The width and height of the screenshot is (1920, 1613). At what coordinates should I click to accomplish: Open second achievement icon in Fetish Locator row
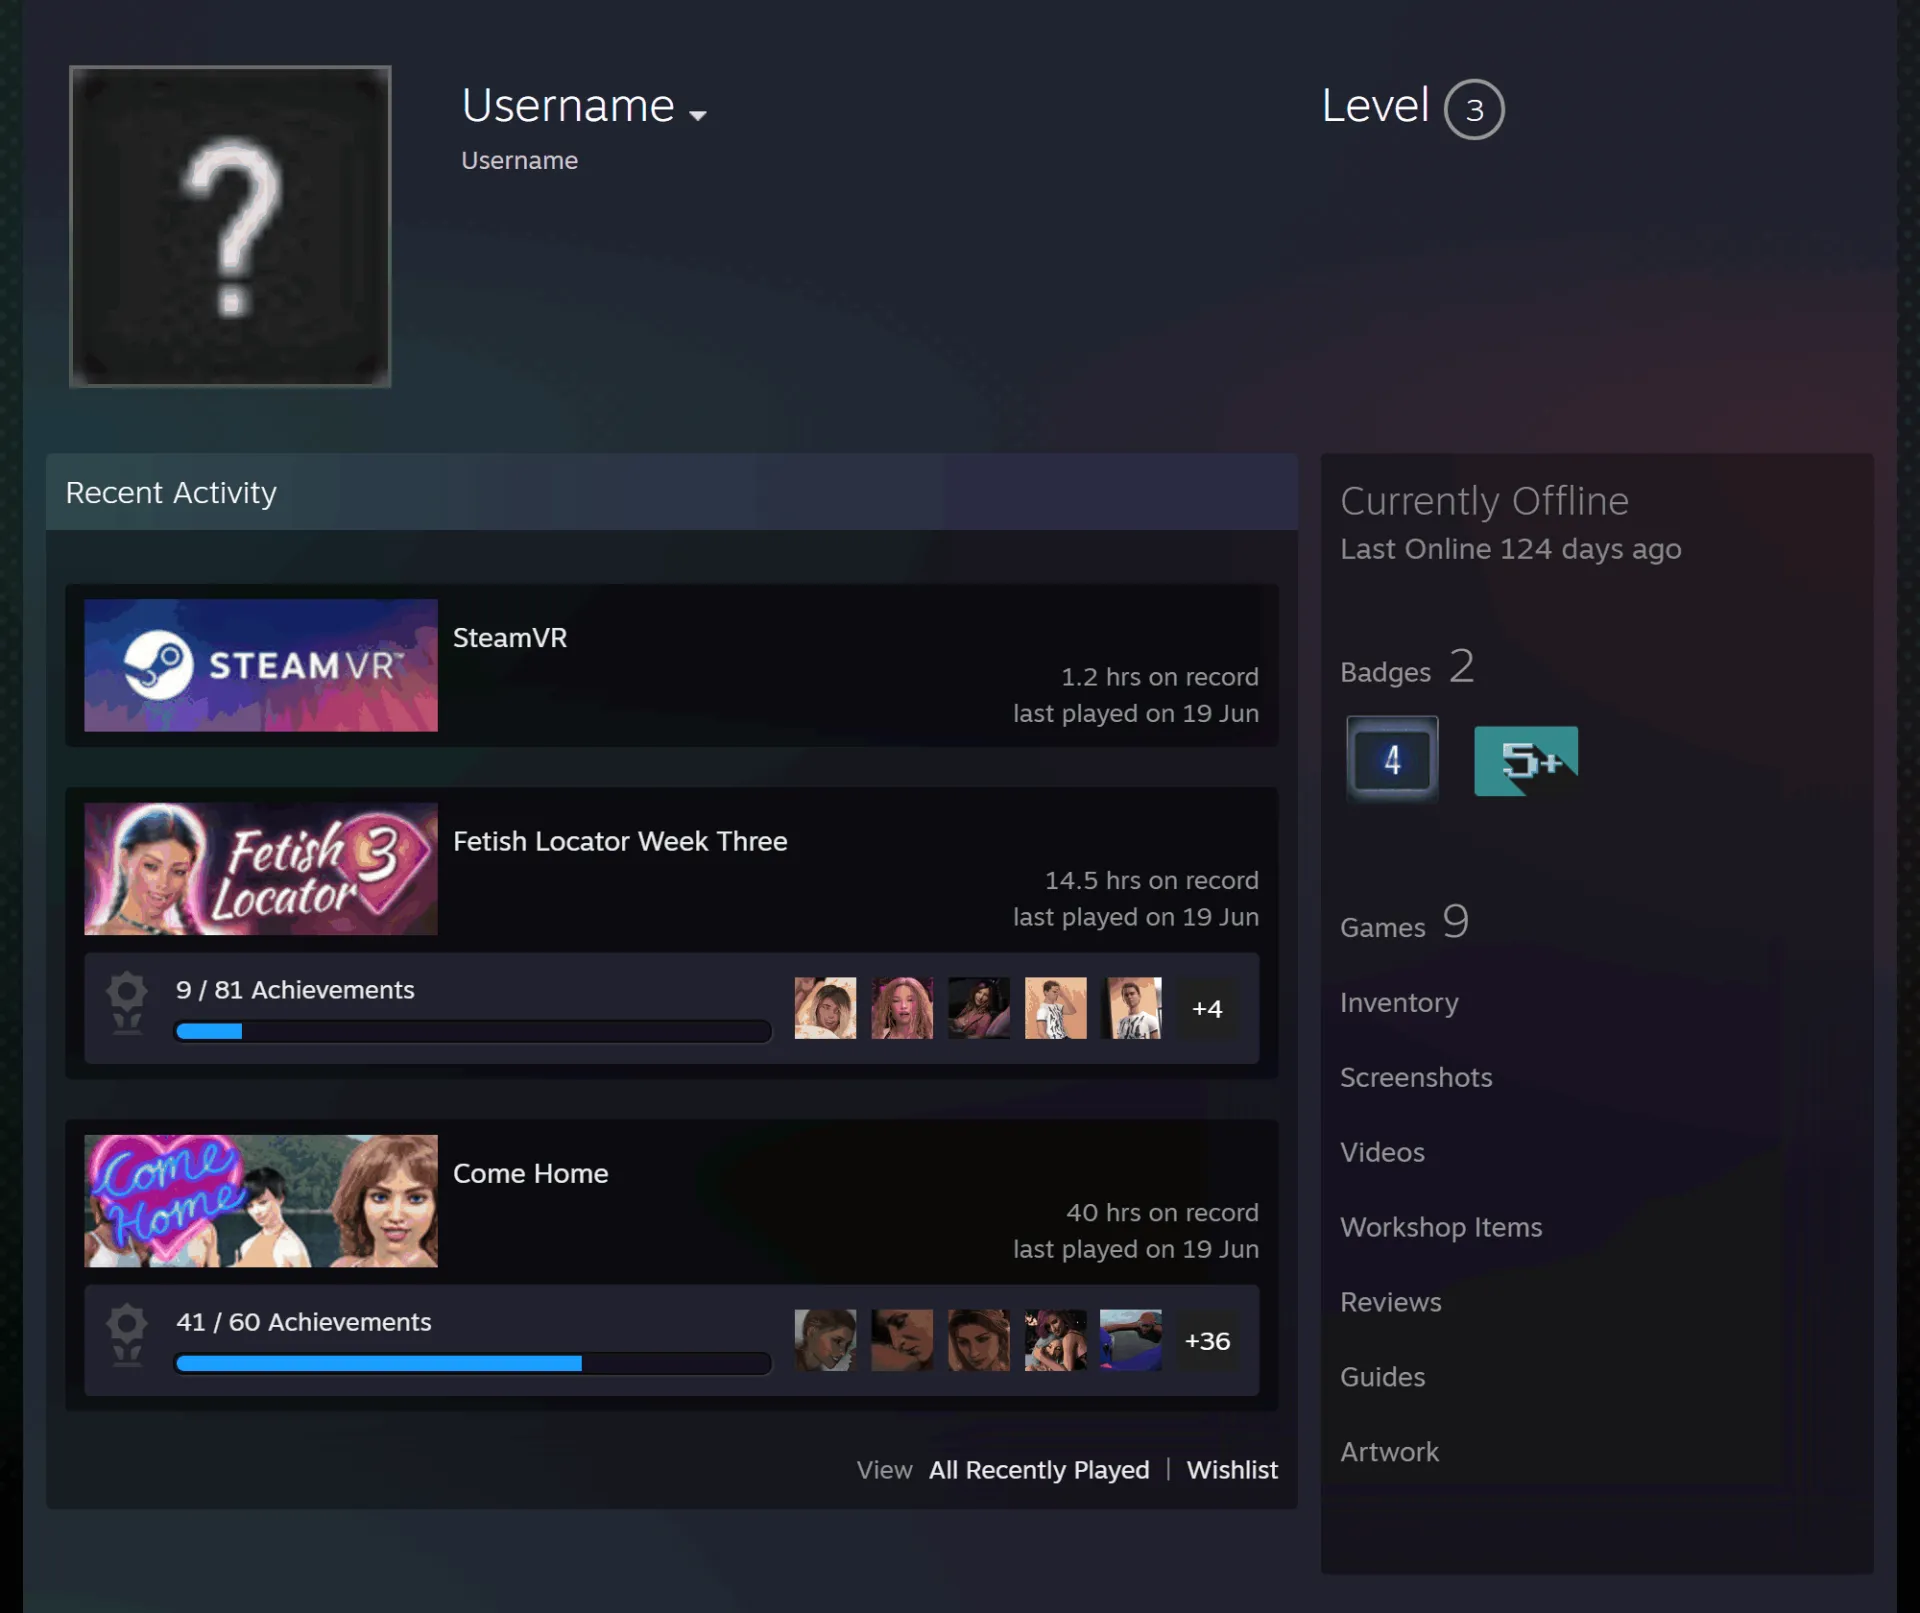pyautogui.click(x=902, y=1008)
